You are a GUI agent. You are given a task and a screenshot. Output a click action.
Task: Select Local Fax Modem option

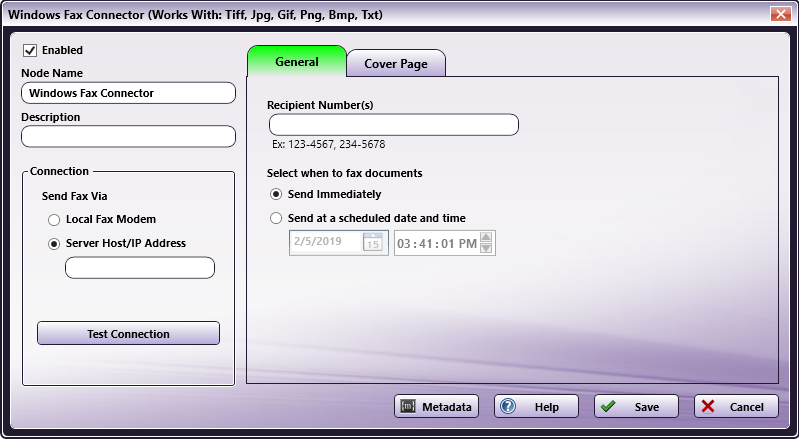coord(54,220)
